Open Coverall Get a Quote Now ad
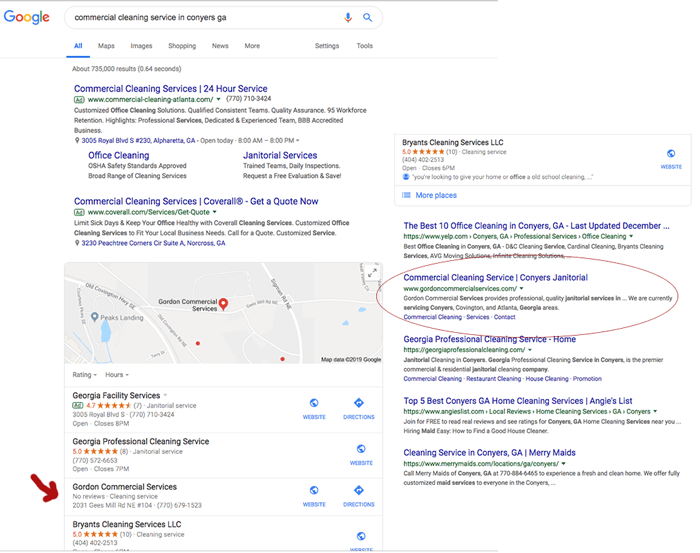Screen dimensions: 700x553 (196, 201)
